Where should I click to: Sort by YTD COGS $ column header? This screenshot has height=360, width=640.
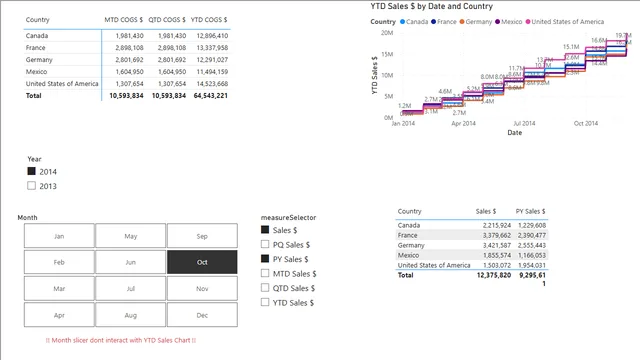click(x=209, y=20)
